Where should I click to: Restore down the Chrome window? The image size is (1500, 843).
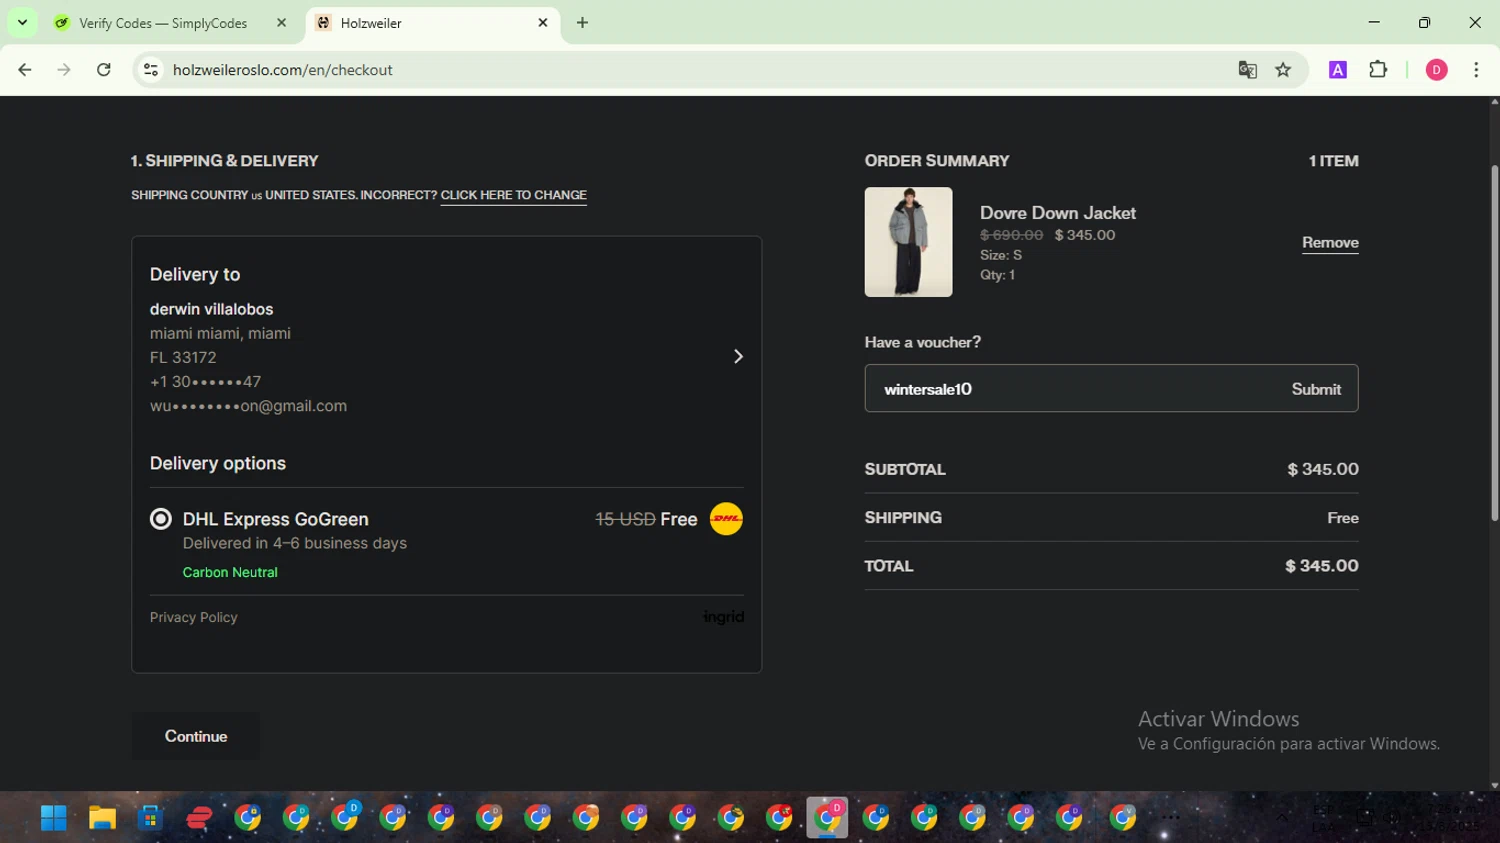pyautogui.click(x=1424, y=22)
